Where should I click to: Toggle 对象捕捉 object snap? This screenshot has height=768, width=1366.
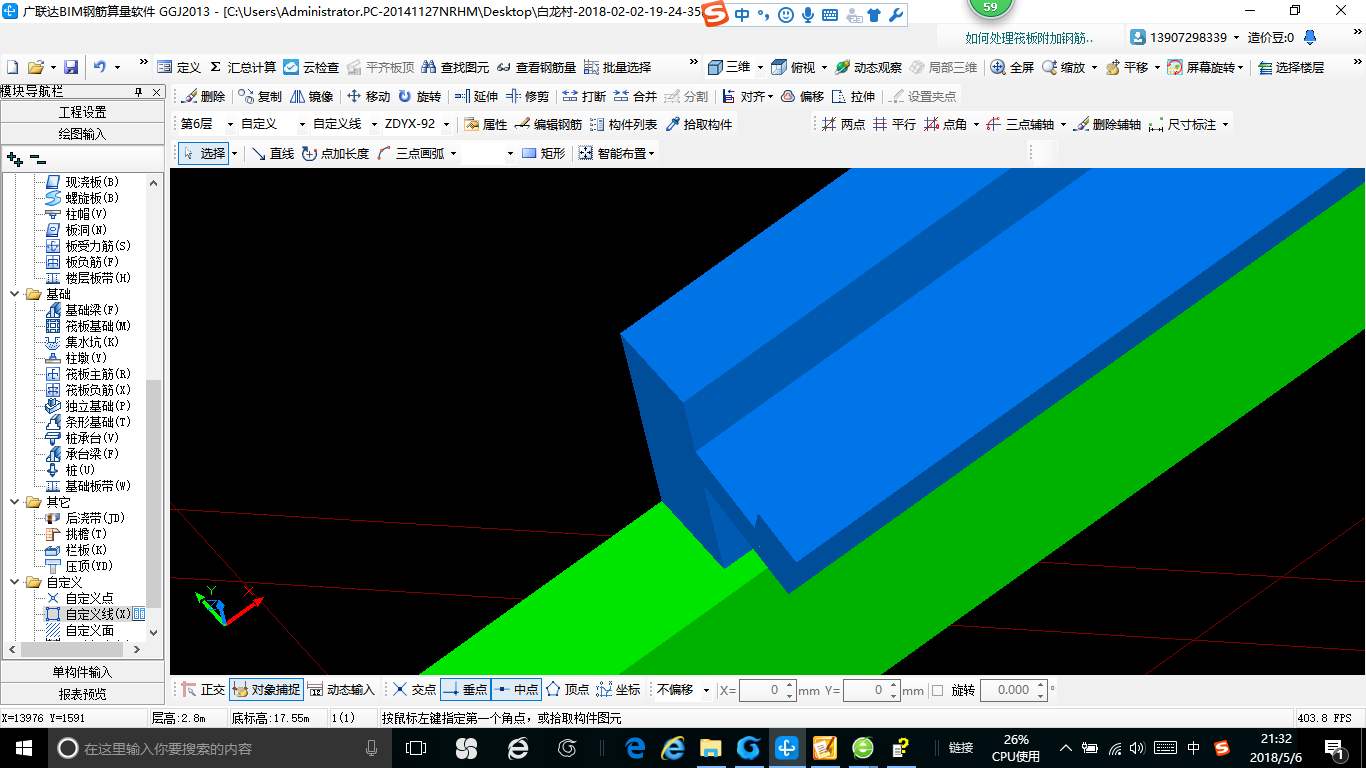[x=266, y=690]
